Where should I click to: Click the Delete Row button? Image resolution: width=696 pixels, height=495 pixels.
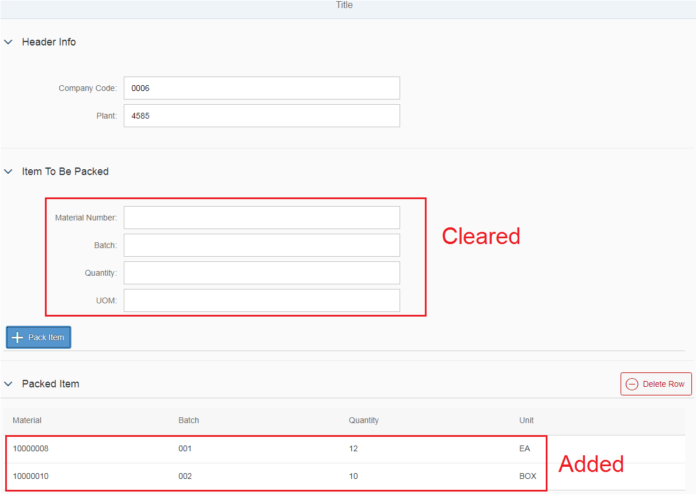click(656, 384)
